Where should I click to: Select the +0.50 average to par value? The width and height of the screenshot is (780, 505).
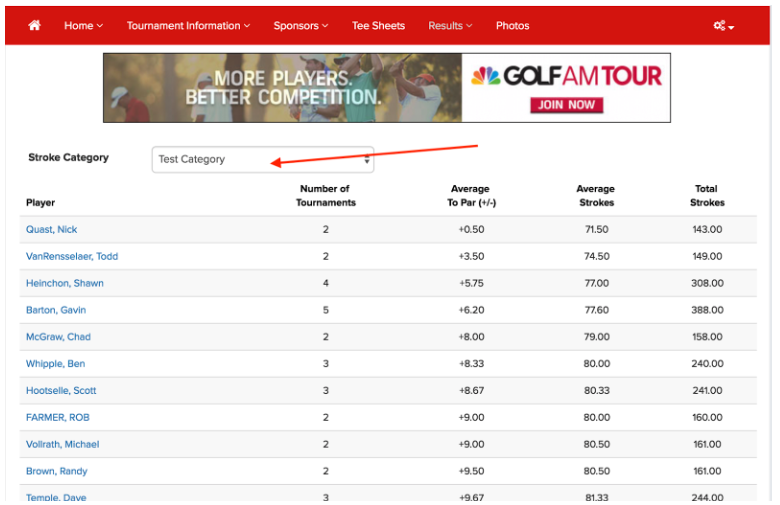tap(471, 229)
